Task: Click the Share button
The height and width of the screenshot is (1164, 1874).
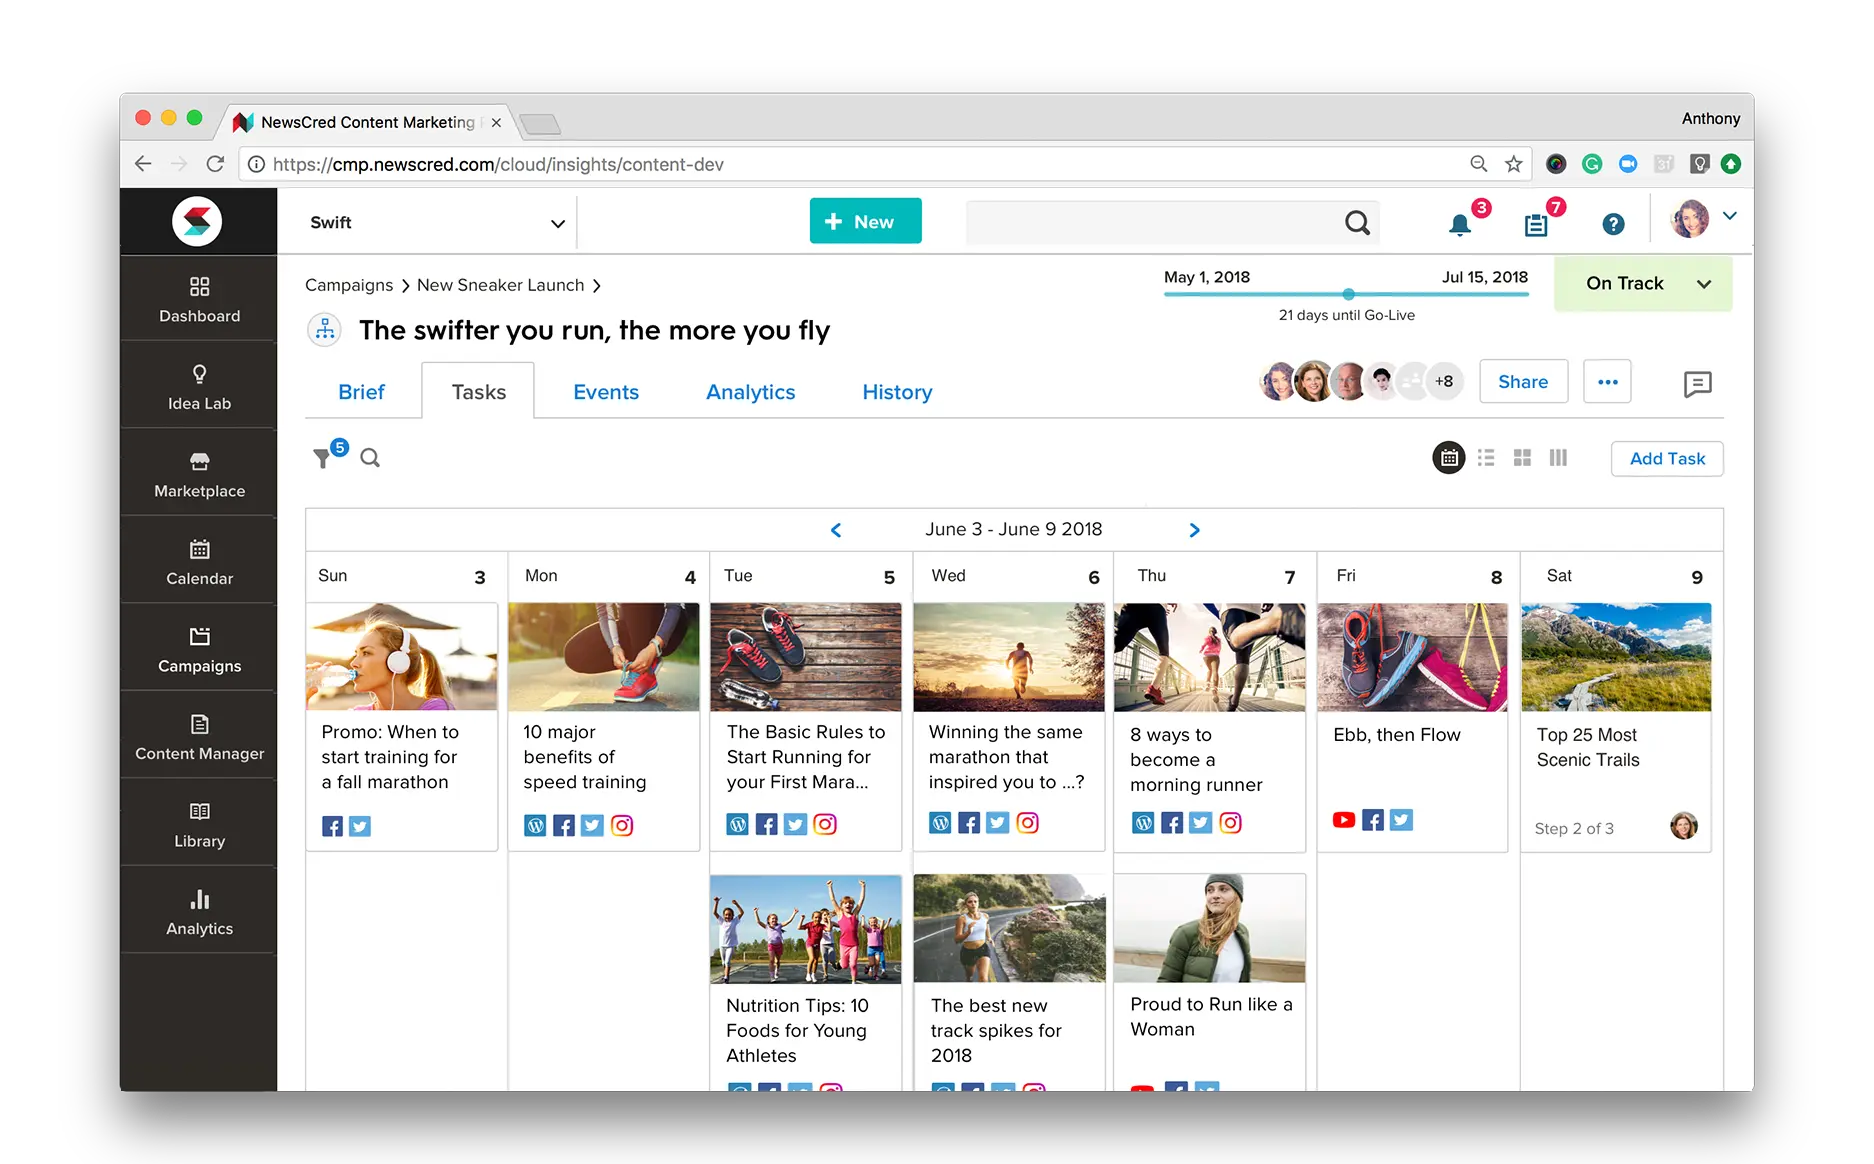Action: coord(1523,382)
